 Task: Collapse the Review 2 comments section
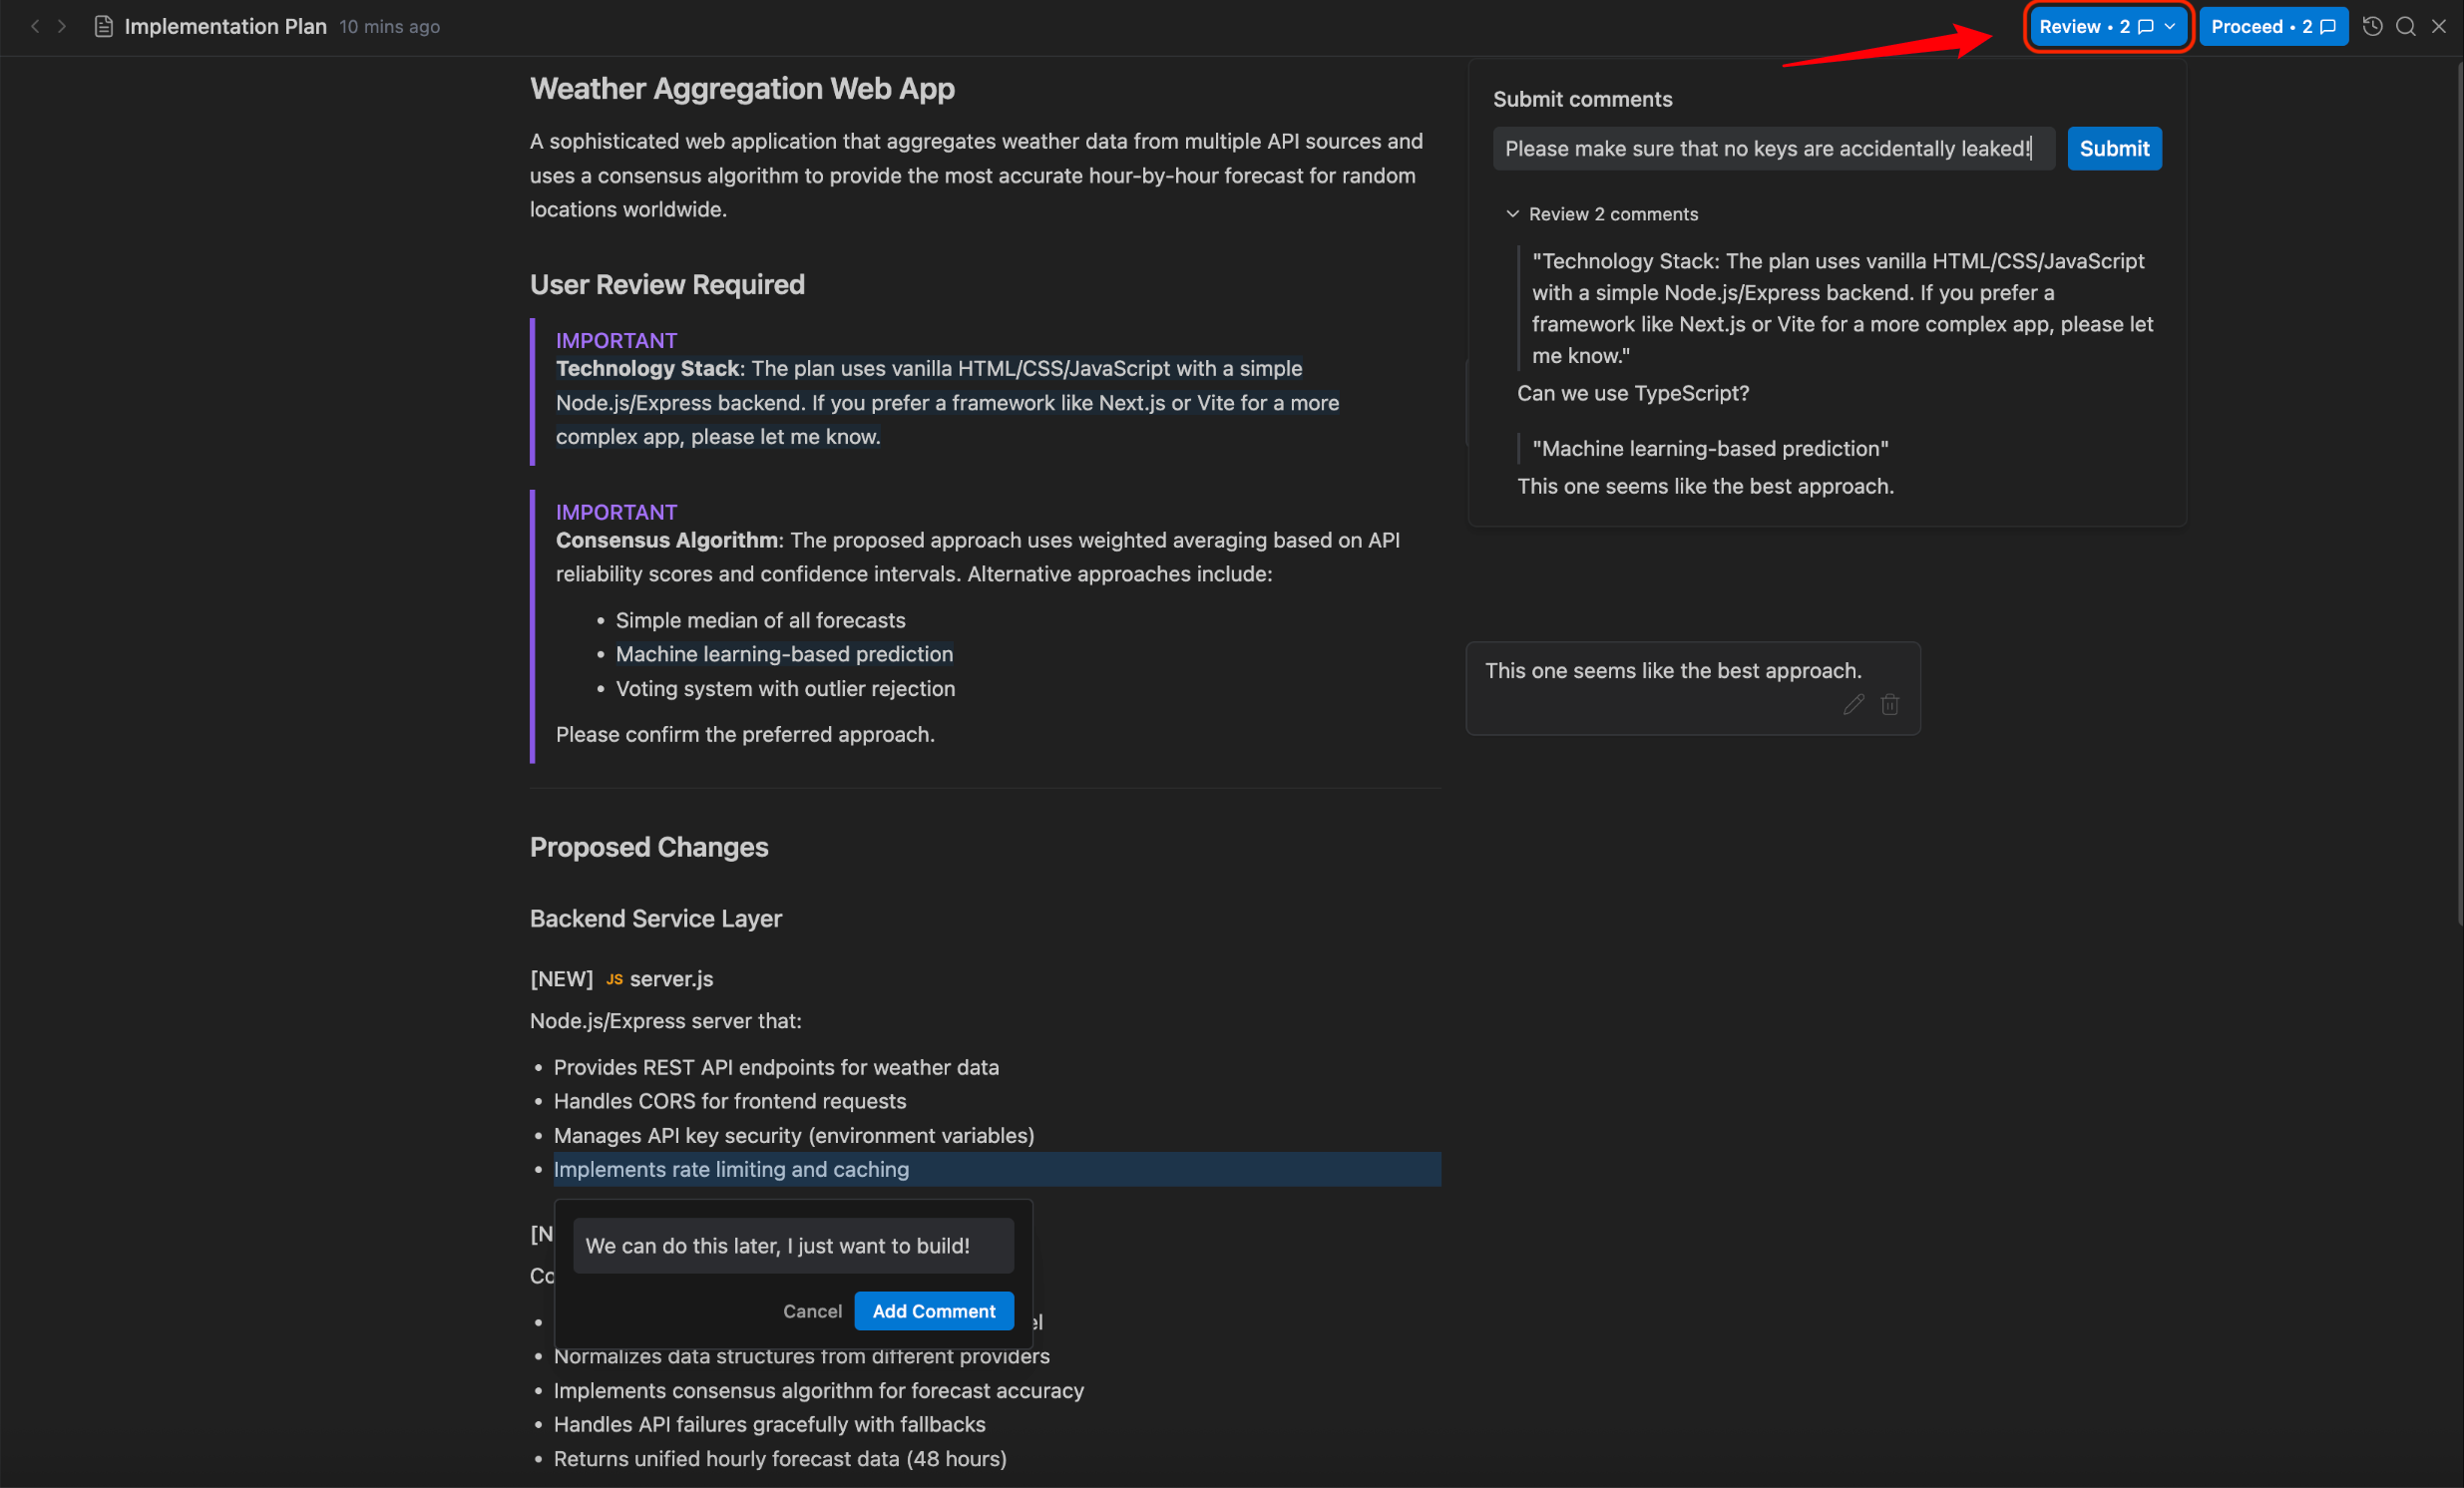pyautogui.click(x=1512, y=214)
